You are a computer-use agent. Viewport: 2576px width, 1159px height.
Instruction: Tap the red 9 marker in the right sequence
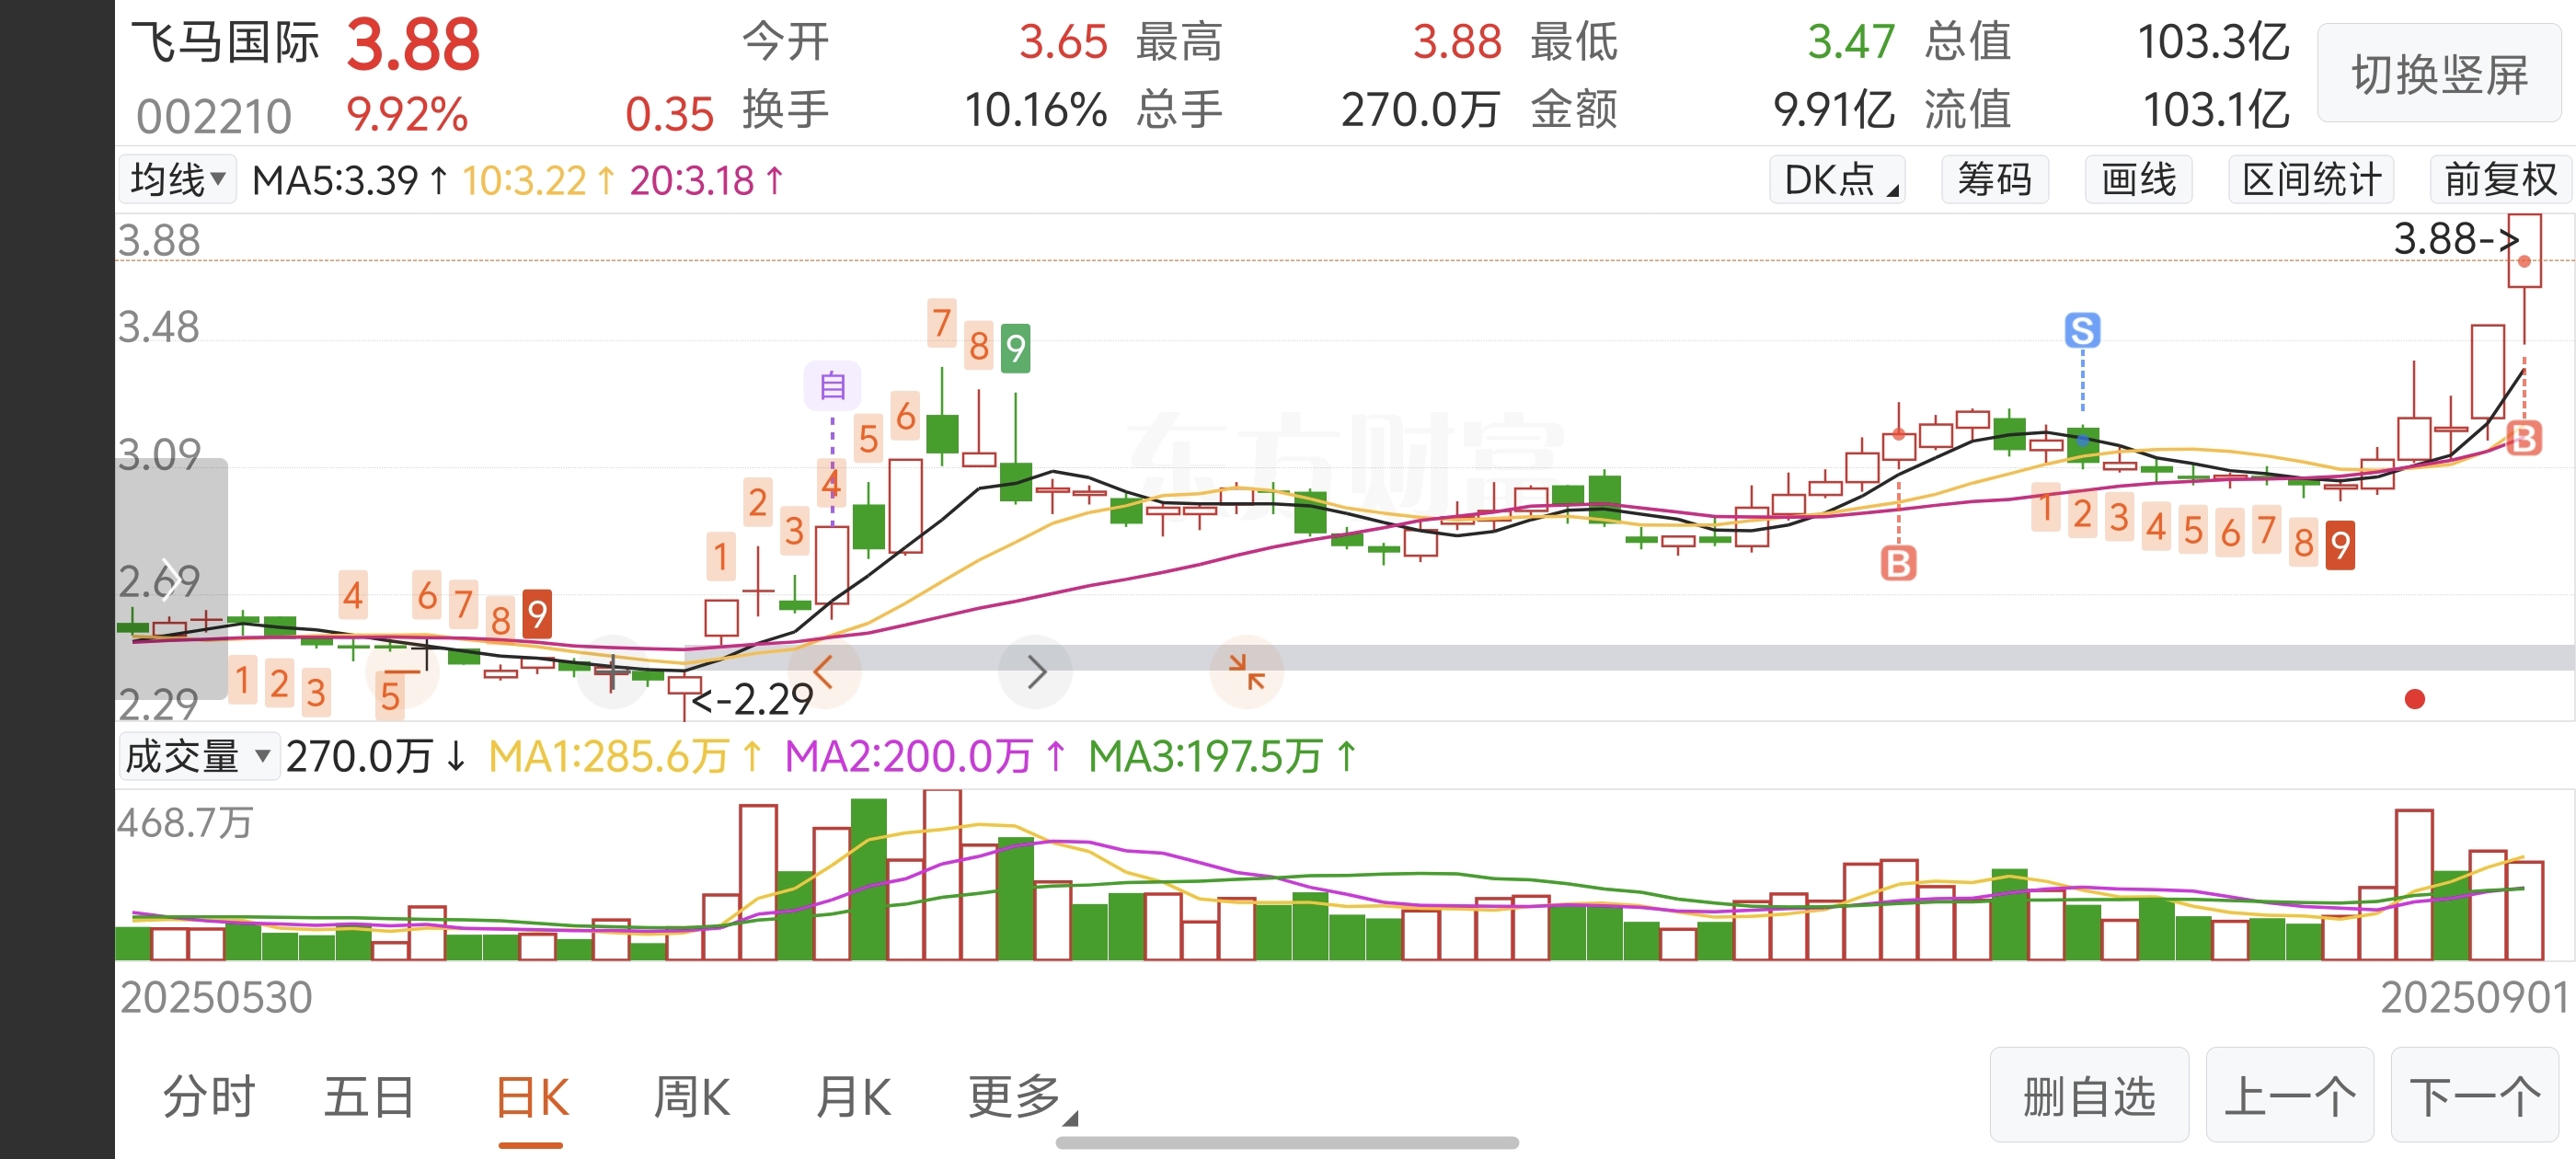(x=2340, y=546)
